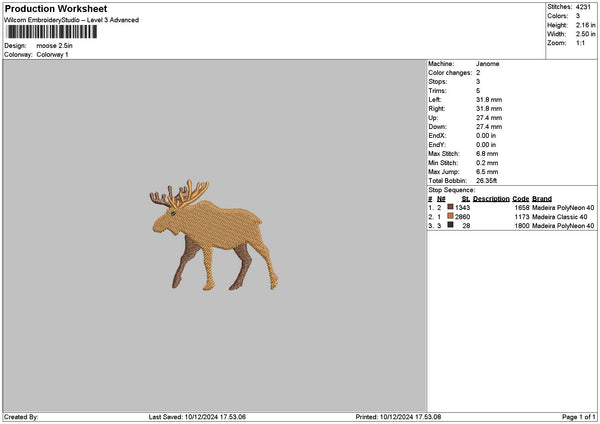Click the brown swatch for stop 1

pos(451,207)
